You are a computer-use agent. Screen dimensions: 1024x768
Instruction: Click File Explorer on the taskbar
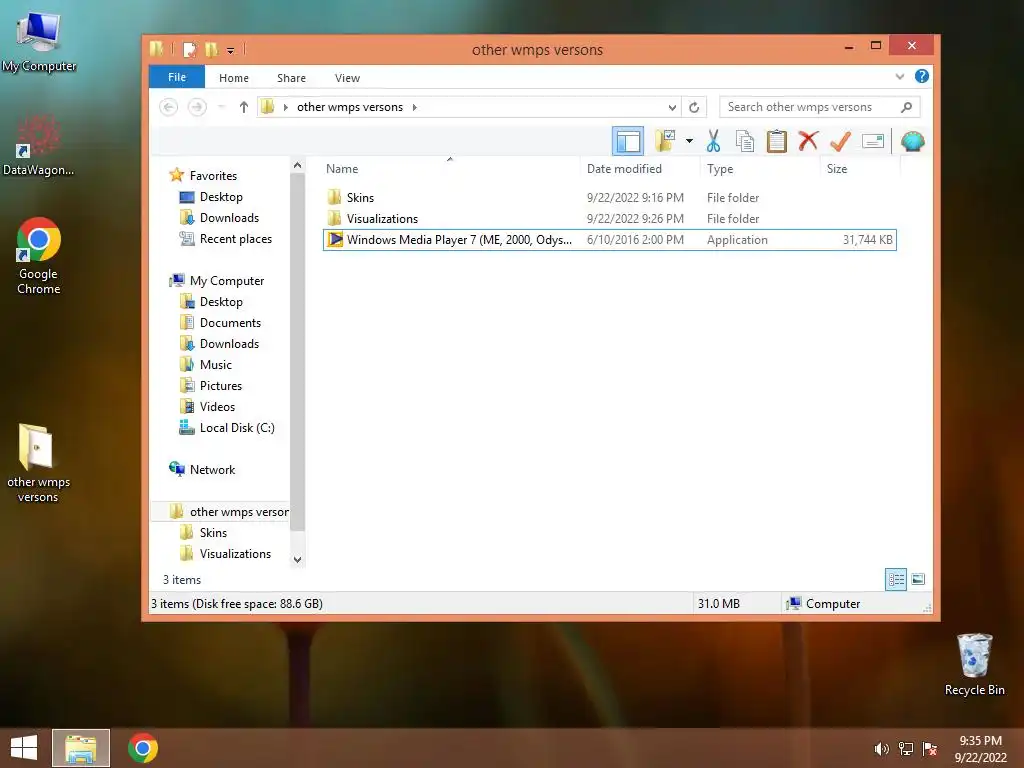click(x=81, y=748)
